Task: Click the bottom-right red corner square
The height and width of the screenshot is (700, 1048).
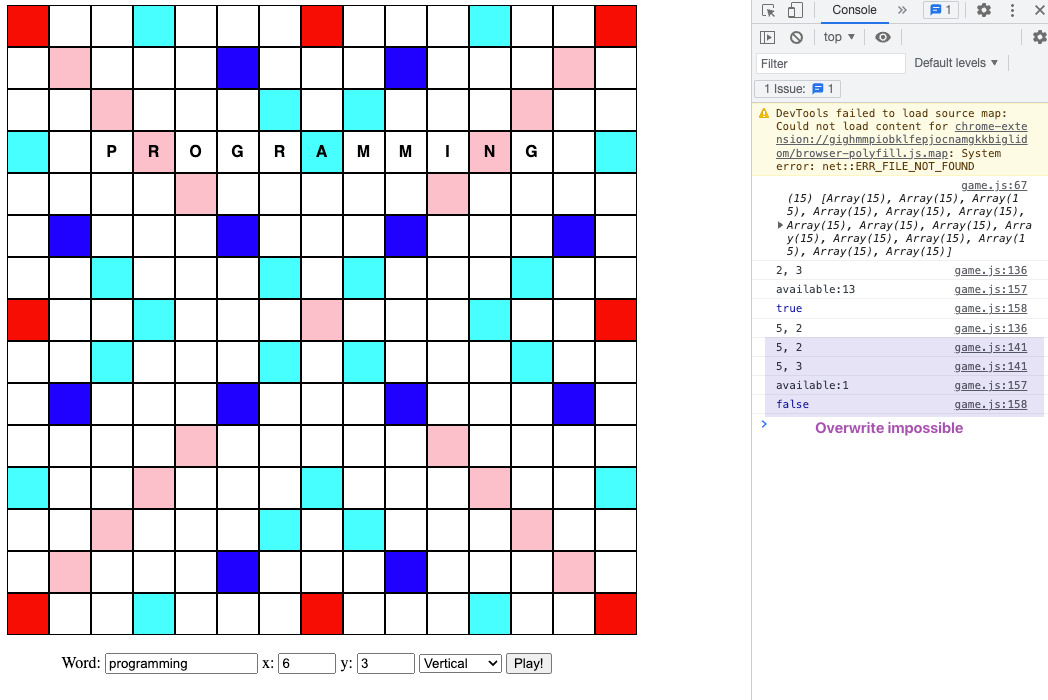Action: click(x=616, y=614)
